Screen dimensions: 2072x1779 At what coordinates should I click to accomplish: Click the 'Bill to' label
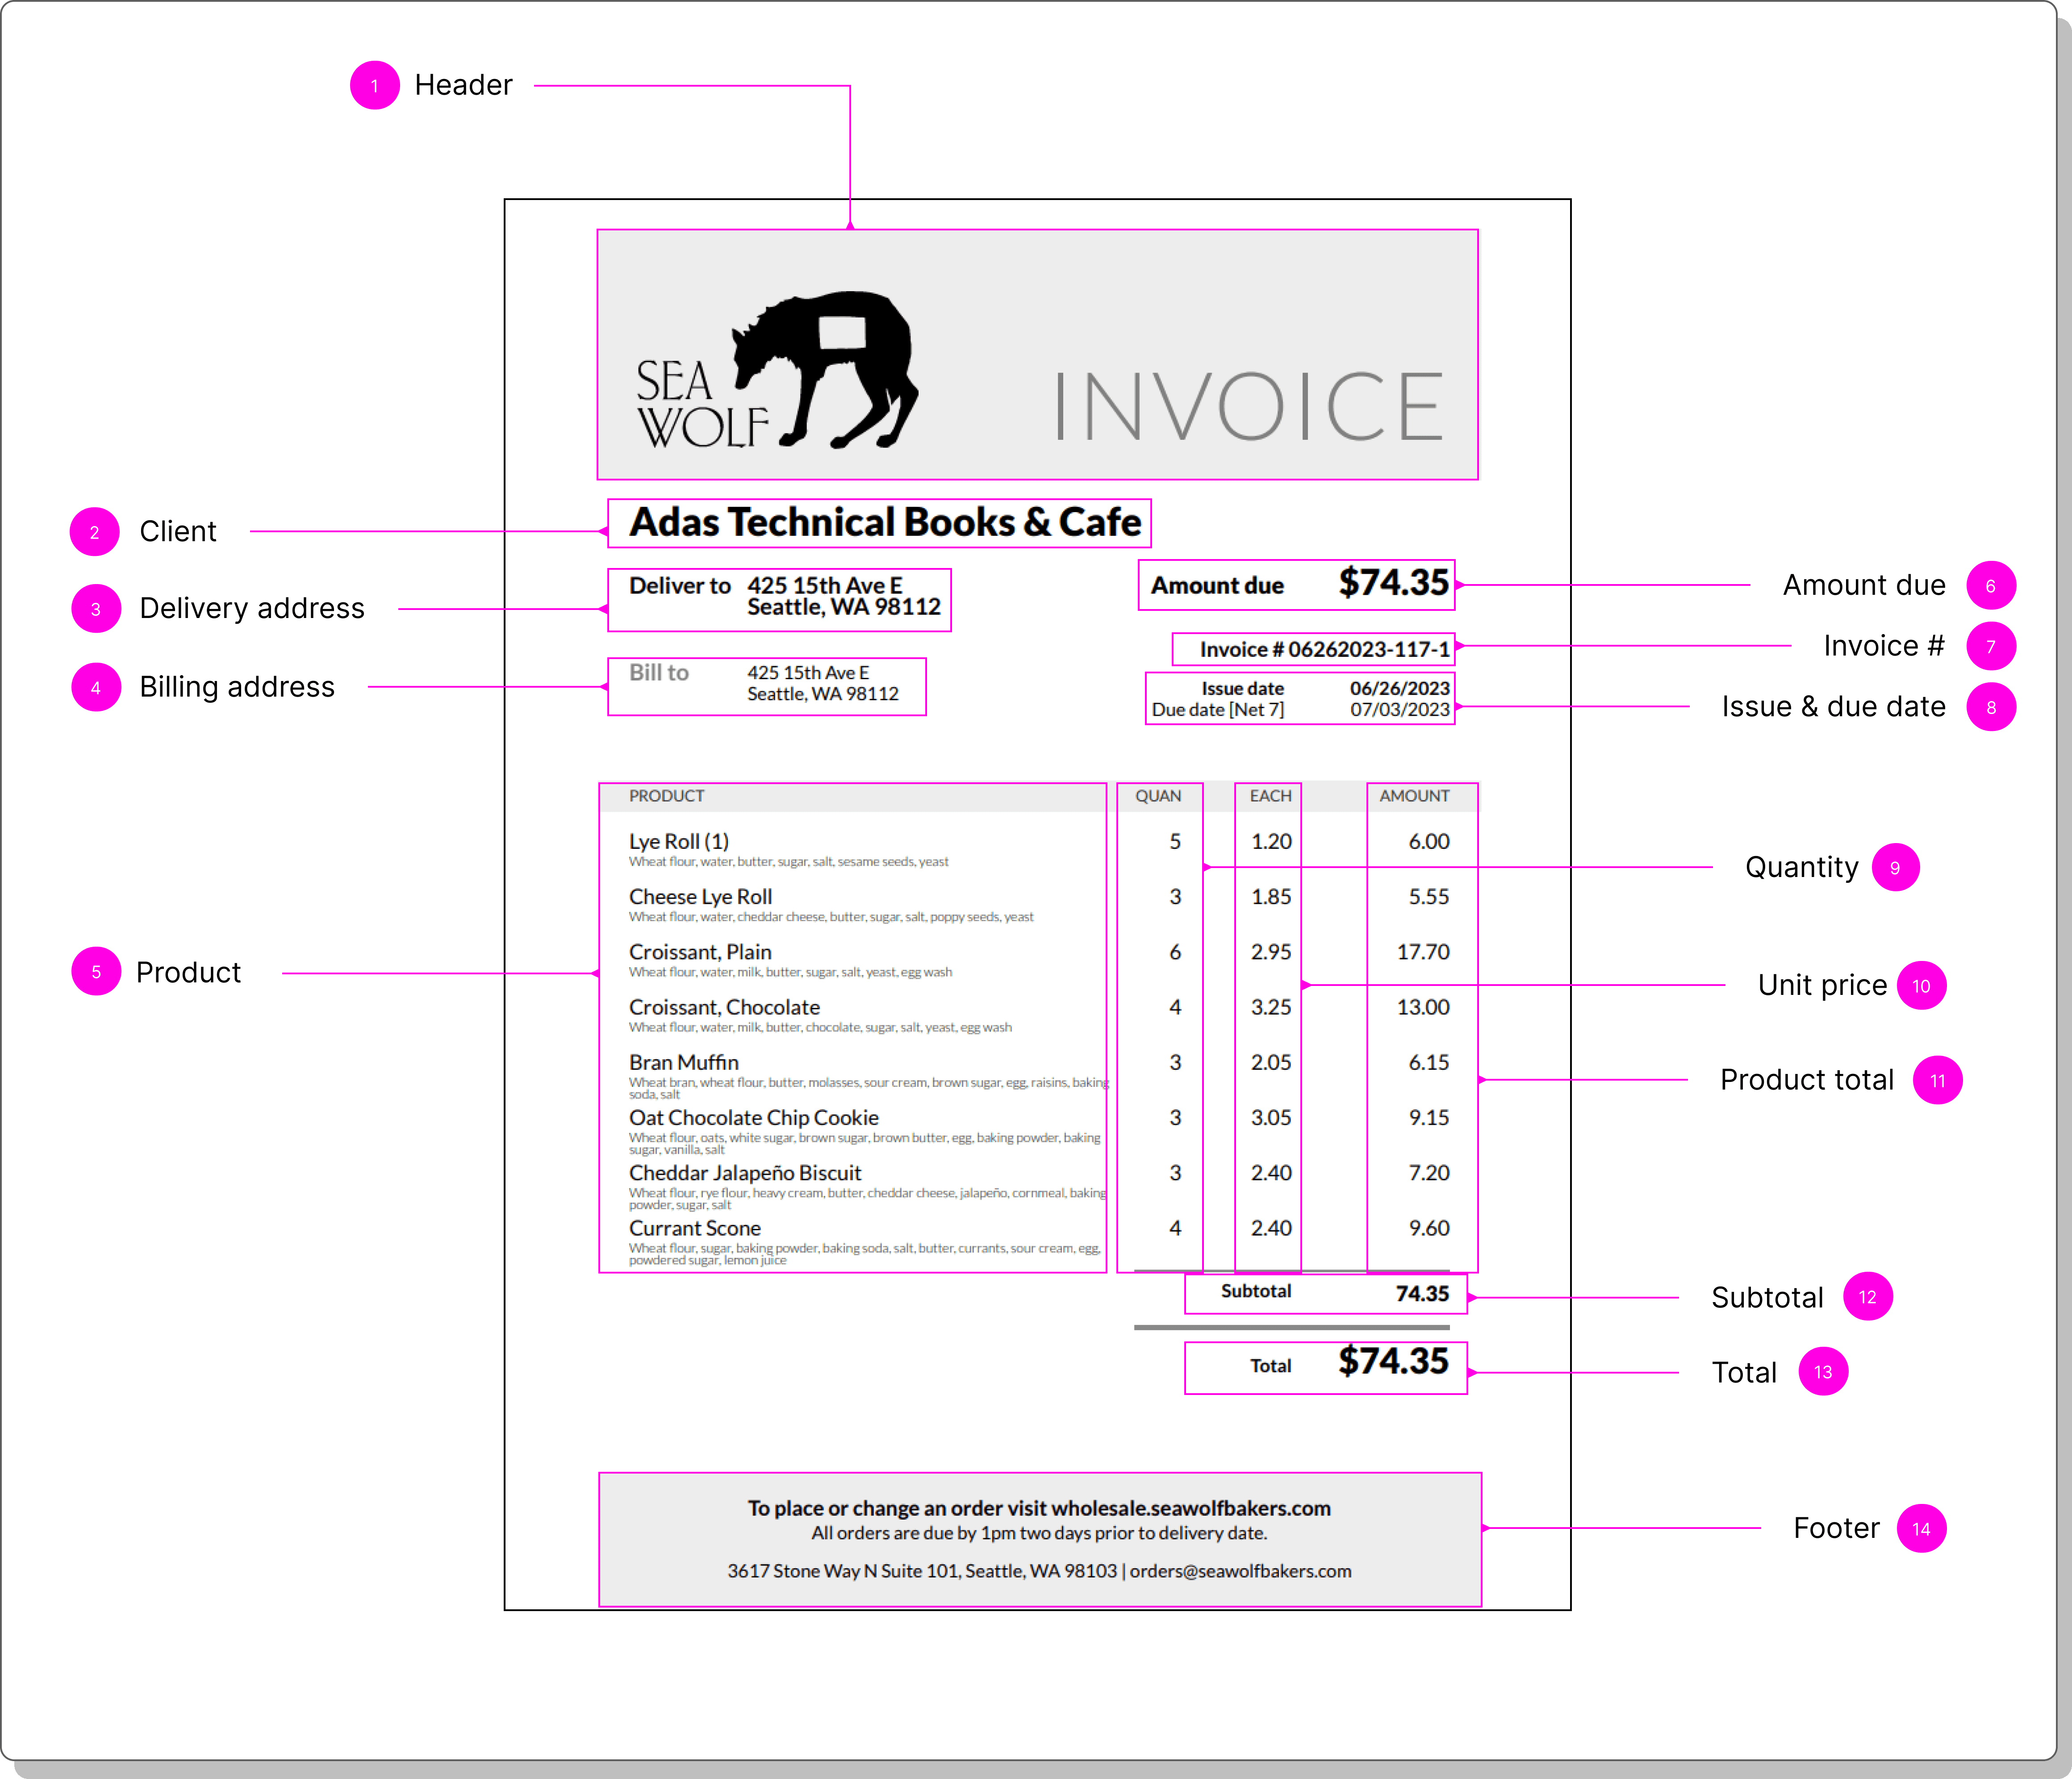tap(659, 673)
